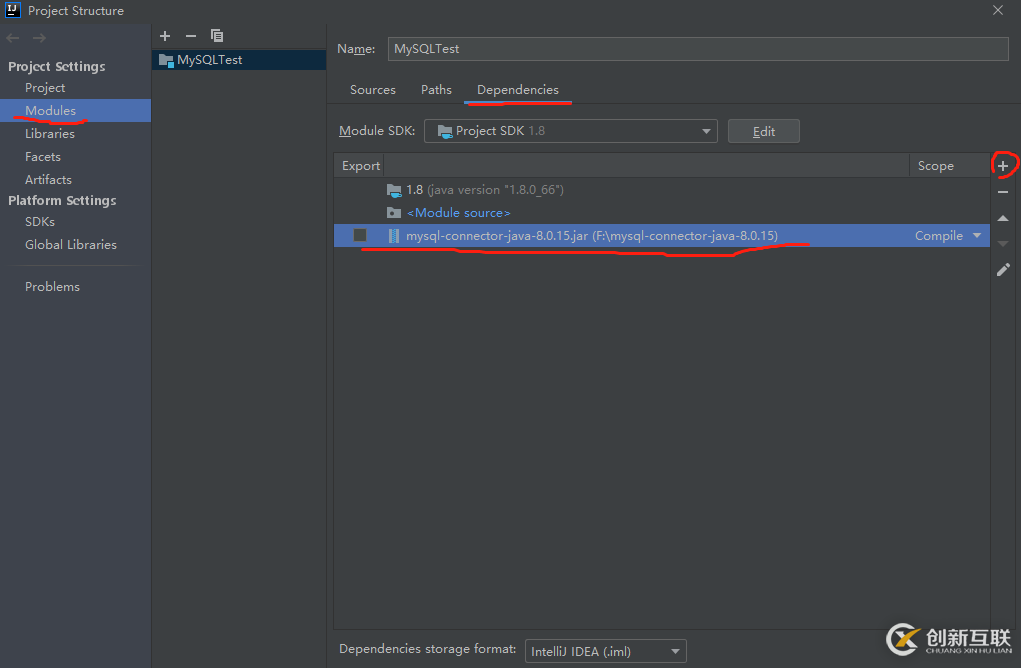Close the Project Structure dialog
This screenshot has height=668, width=1021.
click(998, 10)
